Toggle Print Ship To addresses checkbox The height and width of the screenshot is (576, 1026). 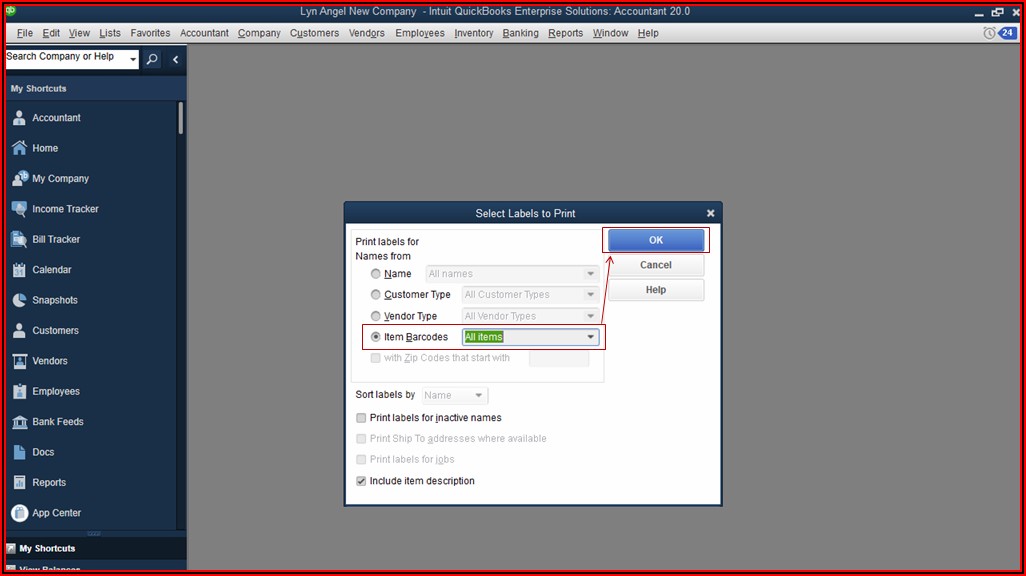coord(361,439)
